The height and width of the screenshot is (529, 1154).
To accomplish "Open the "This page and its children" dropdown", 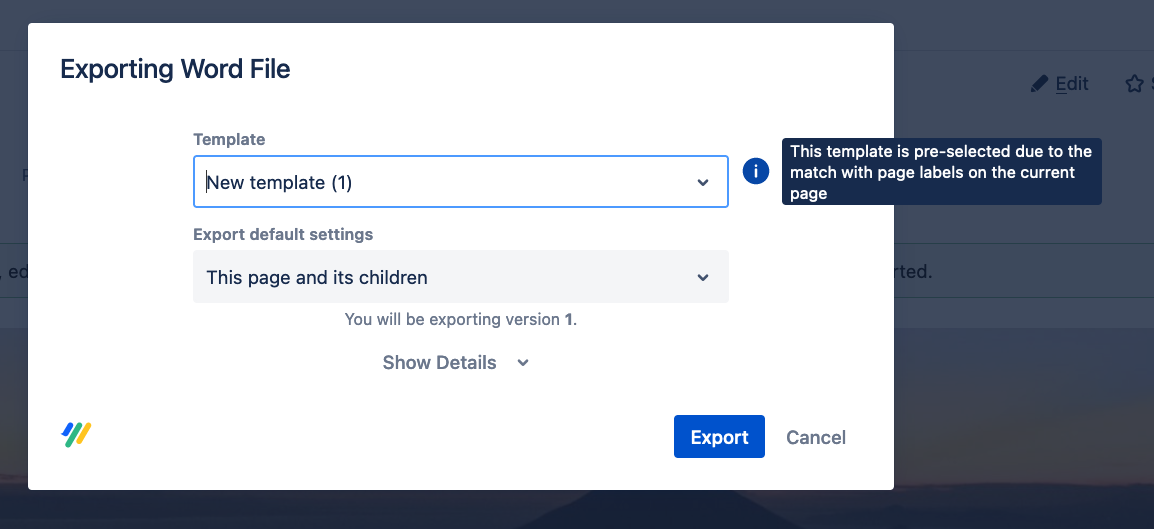I will [x=460, y=277].
